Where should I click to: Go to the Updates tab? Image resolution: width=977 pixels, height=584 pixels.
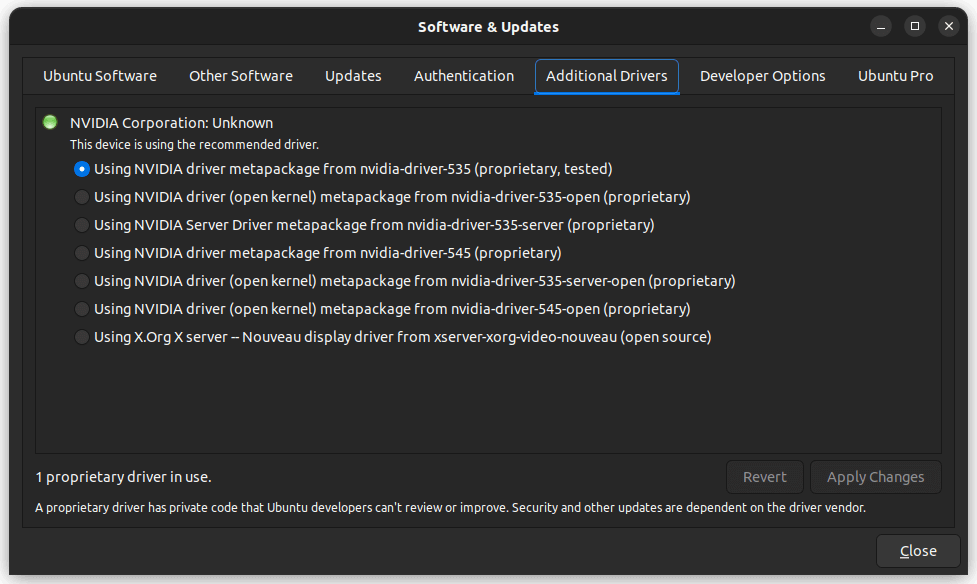pyautogui.click(x=353, y=76)
